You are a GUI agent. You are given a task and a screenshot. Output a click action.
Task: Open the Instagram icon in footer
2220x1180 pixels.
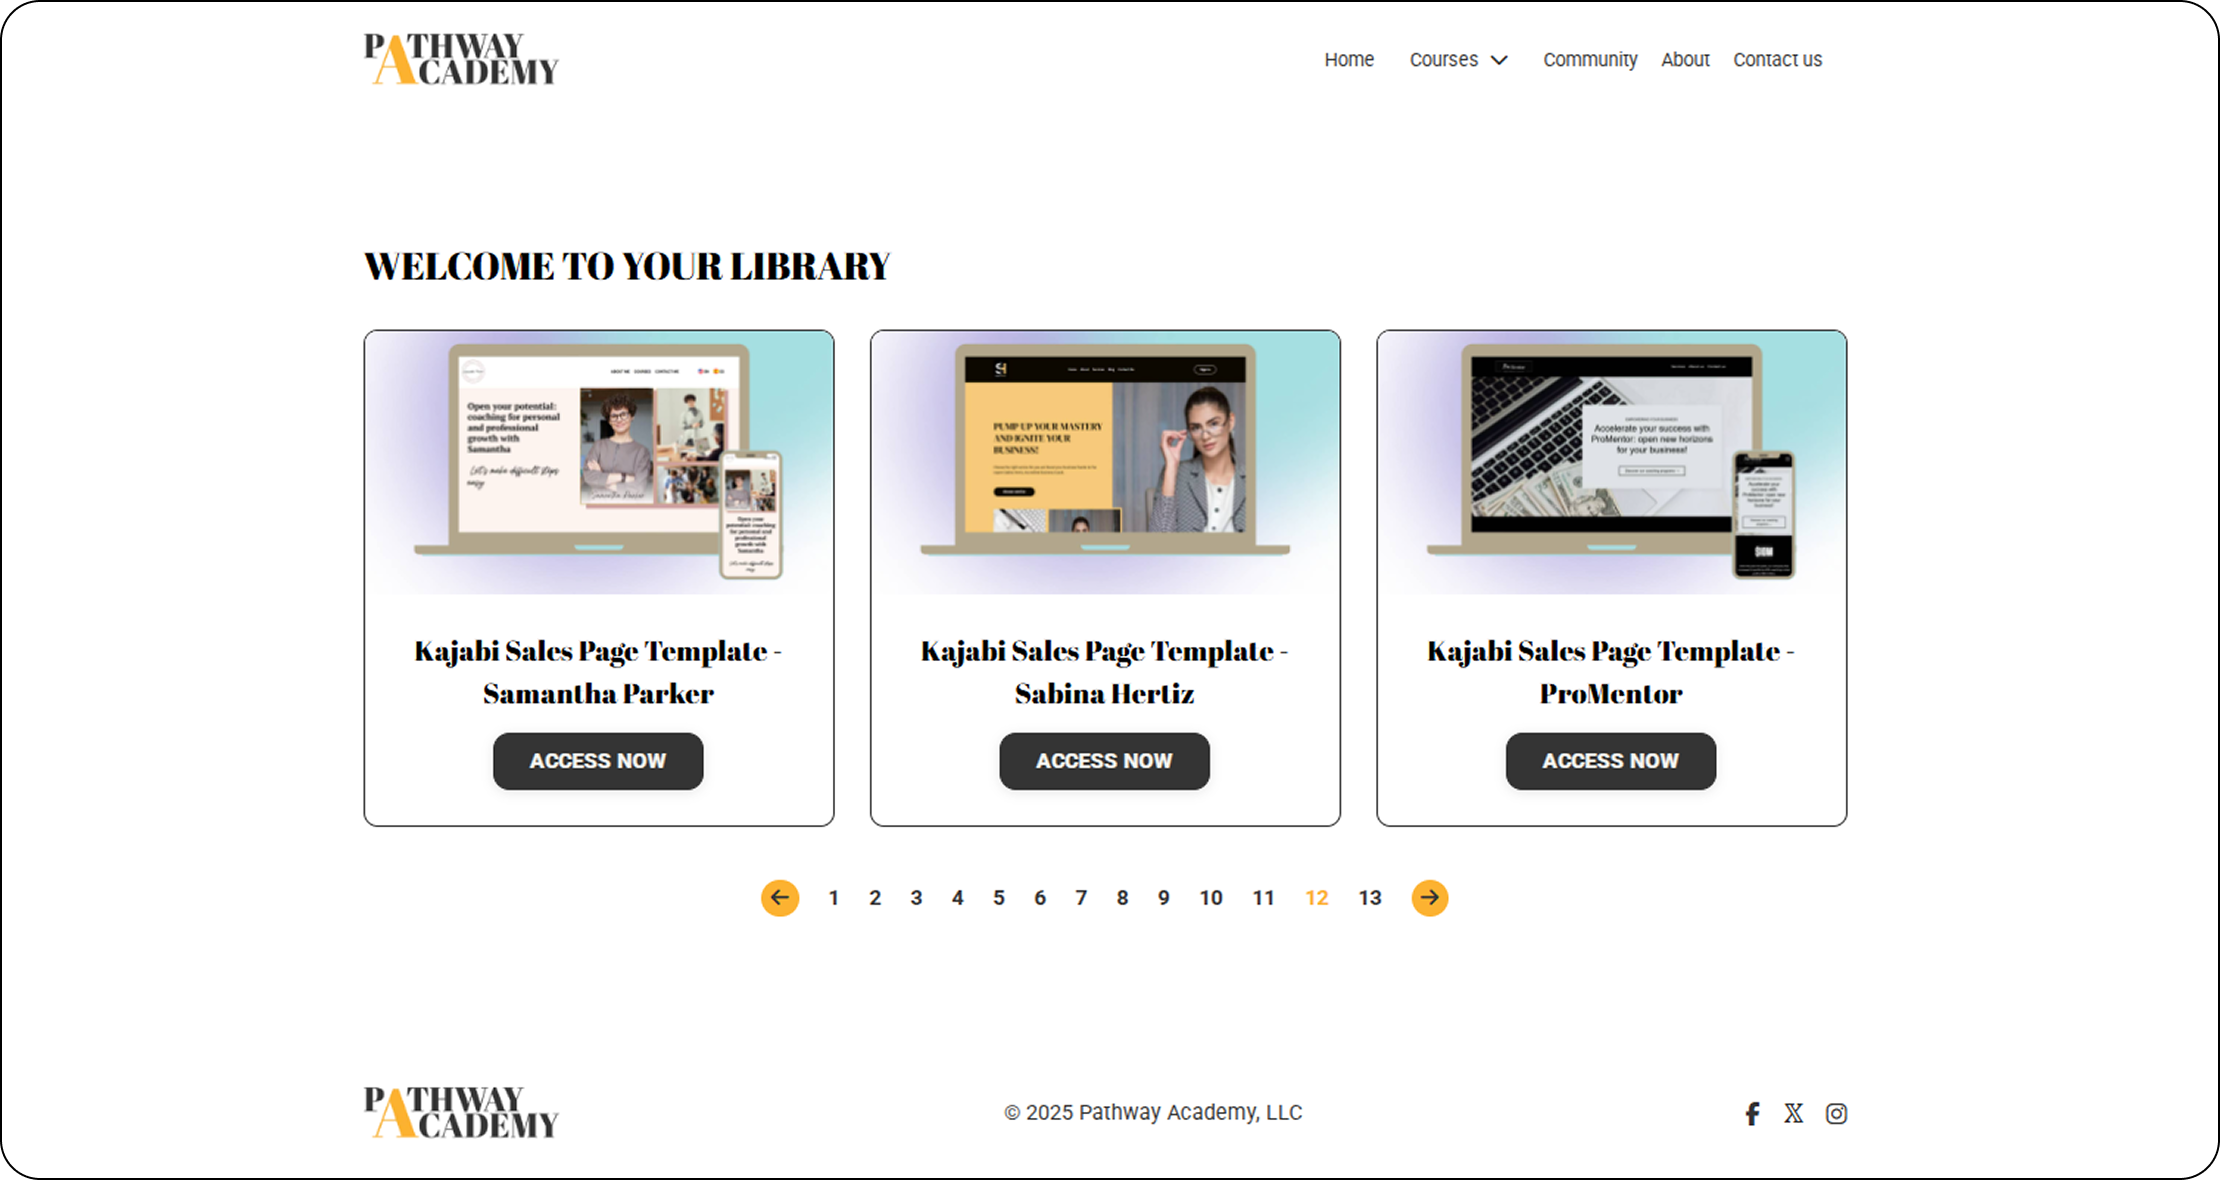1836,1113
